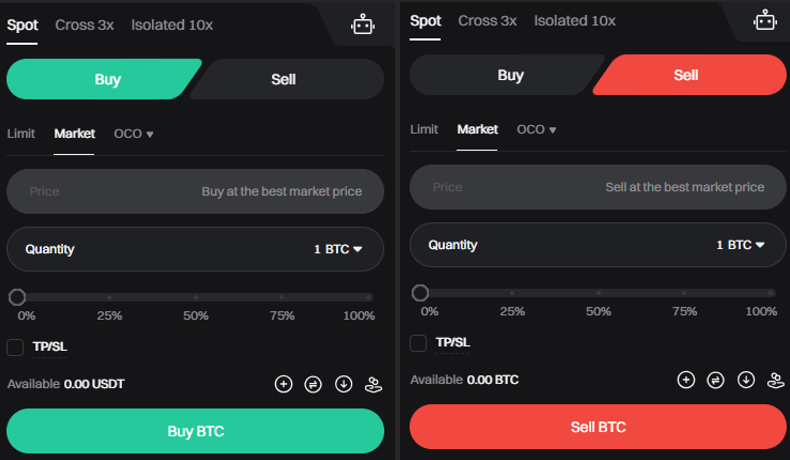Click the 50% mark on the Buy panel slider
This screenshot has width=790, height=460.
pyautogui.click(x=196, y=297)
